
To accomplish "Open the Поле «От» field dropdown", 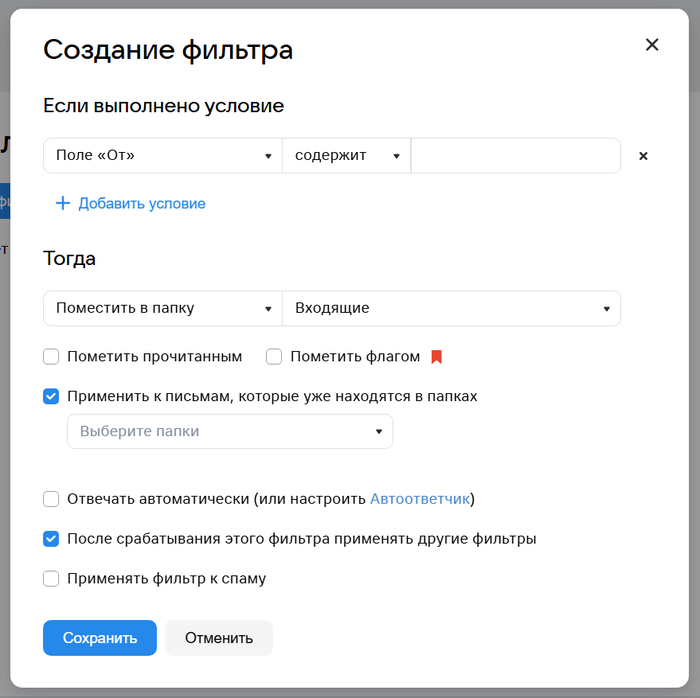I will (163, 156).
